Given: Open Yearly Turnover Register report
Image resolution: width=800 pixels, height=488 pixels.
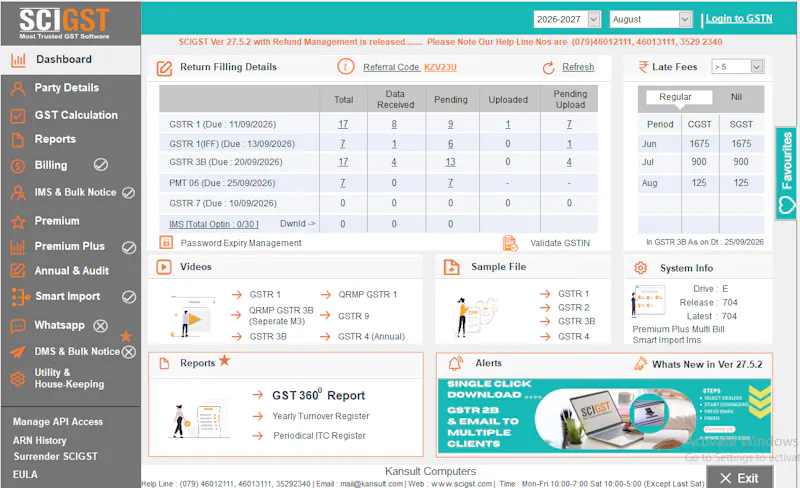Looking at the screenshot, I should pyautogui.click(x=321, y=416).
